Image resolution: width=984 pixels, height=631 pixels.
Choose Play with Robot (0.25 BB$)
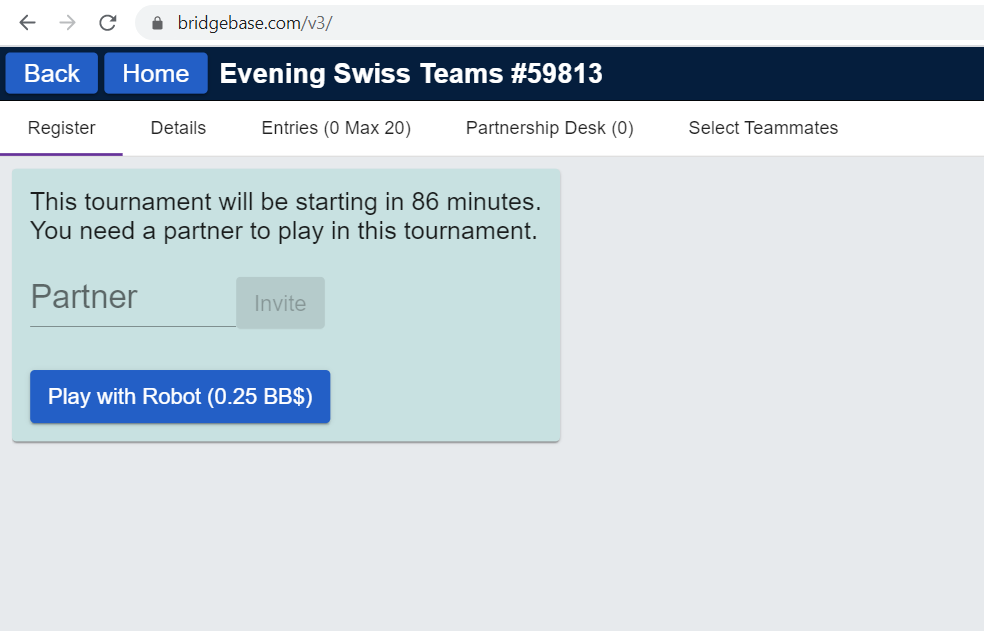click(x=180, y=397)
